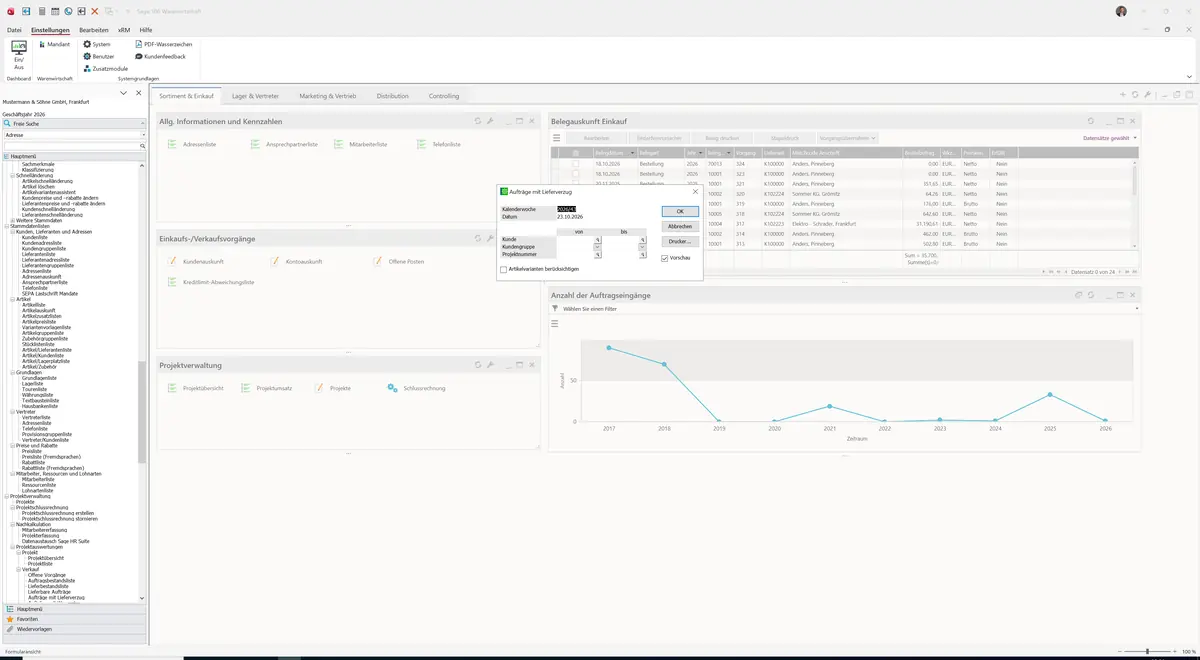
Task: Switch to the Lager & Vertreter tab
Action: coord(255,96)
